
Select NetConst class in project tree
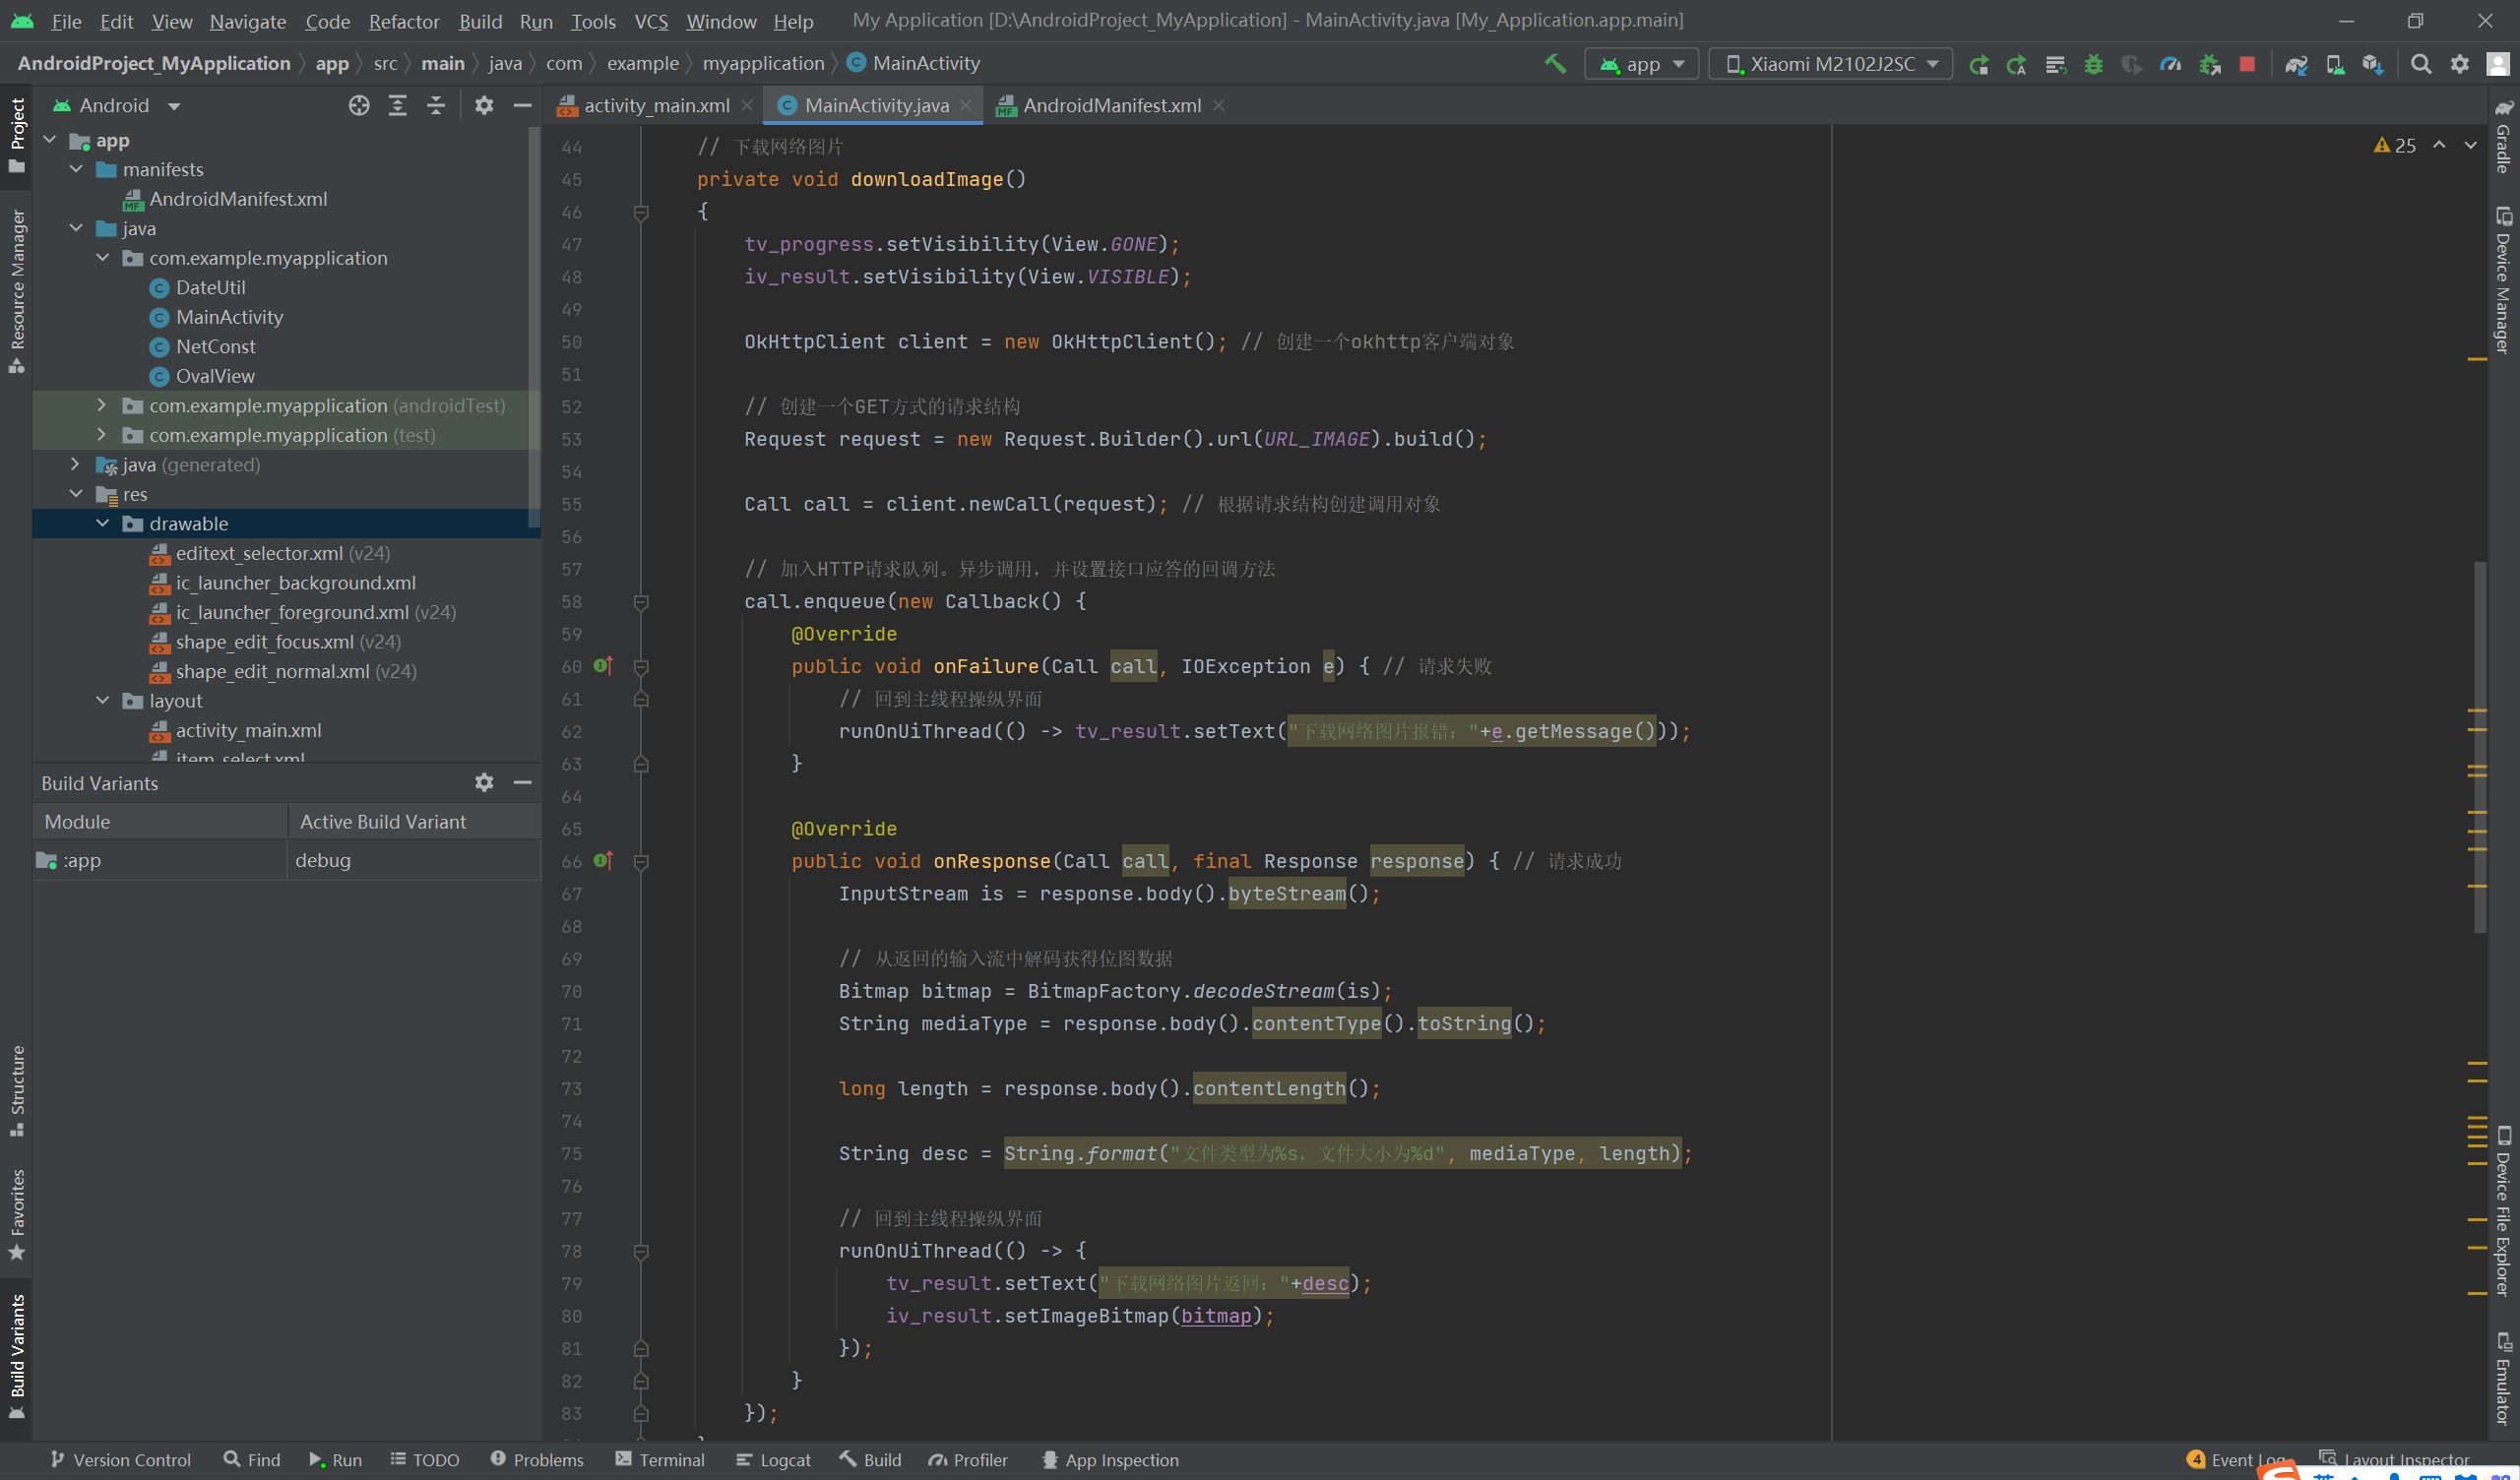point(215,346)
